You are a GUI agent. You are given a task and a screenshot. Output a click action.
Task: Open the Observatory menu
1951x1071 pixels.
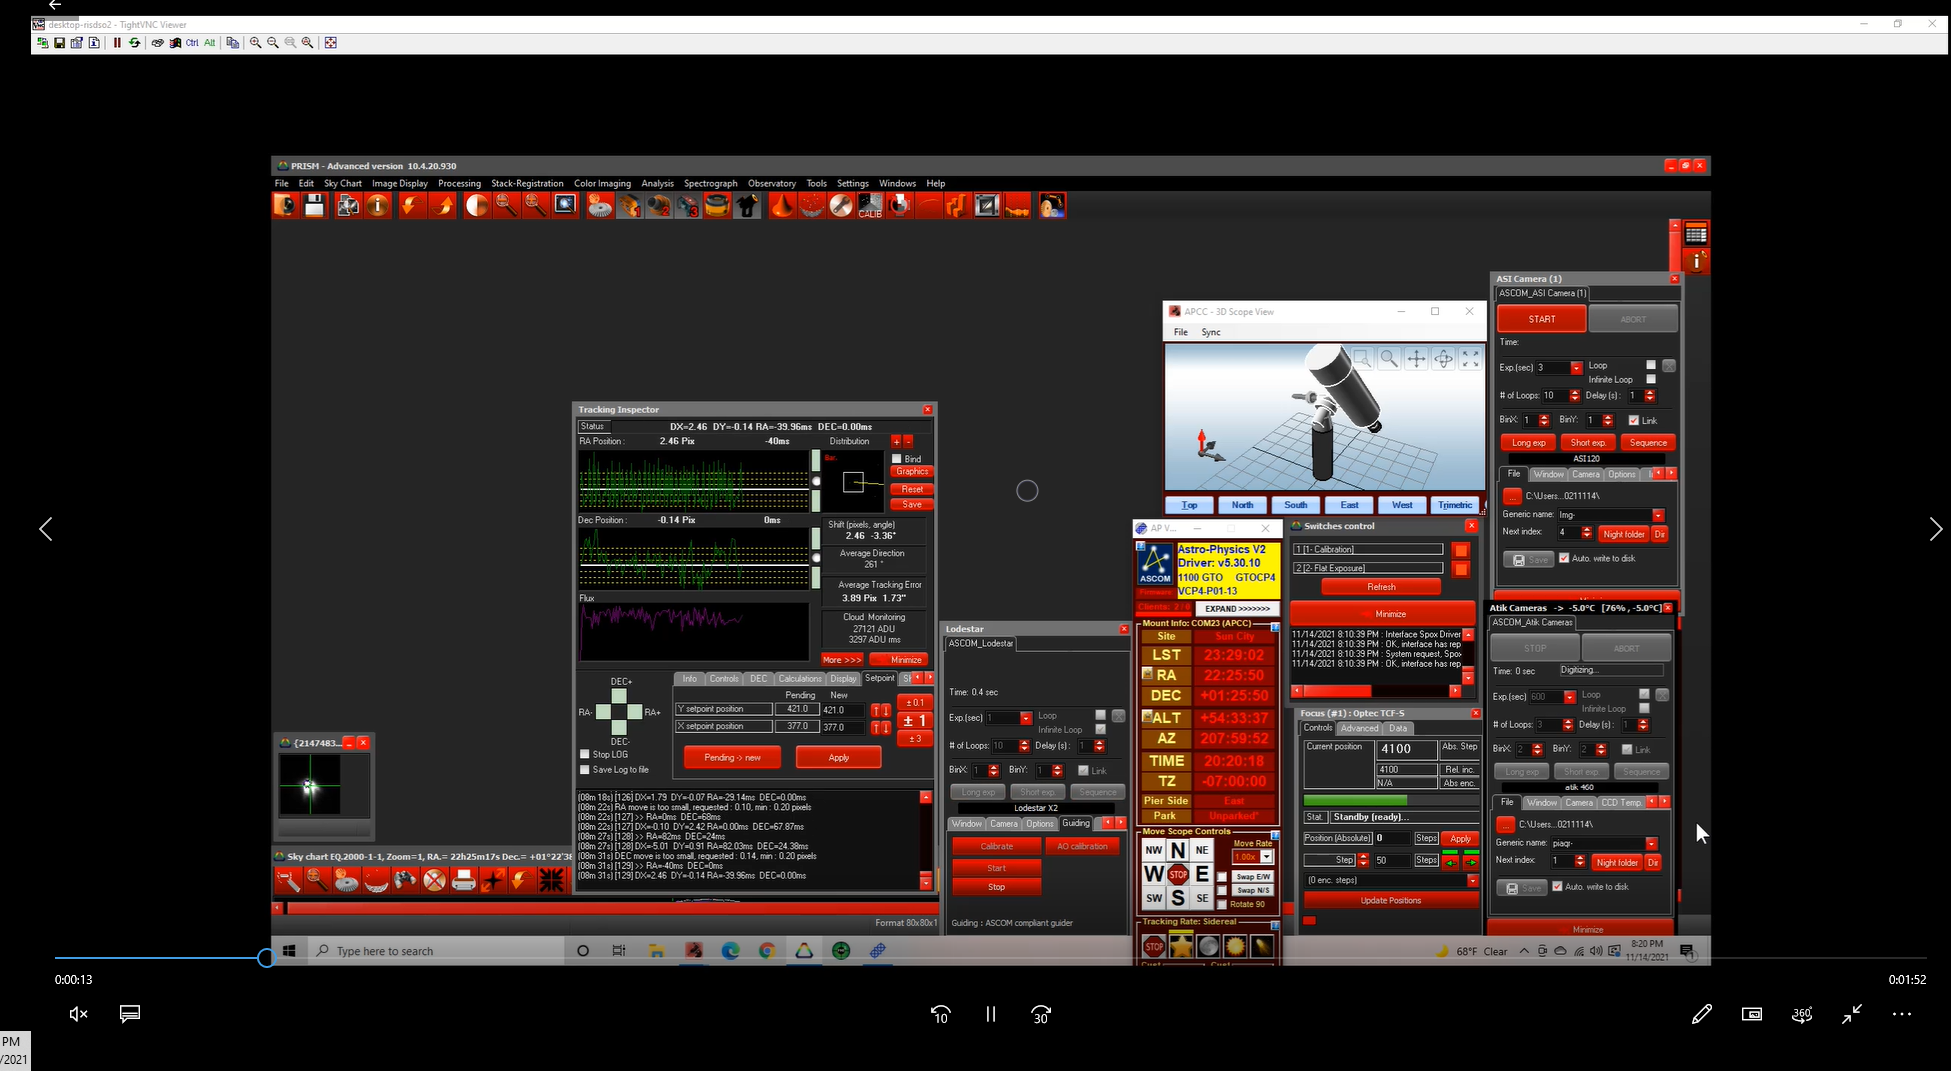pyautogui.click(x=771, y=183)
